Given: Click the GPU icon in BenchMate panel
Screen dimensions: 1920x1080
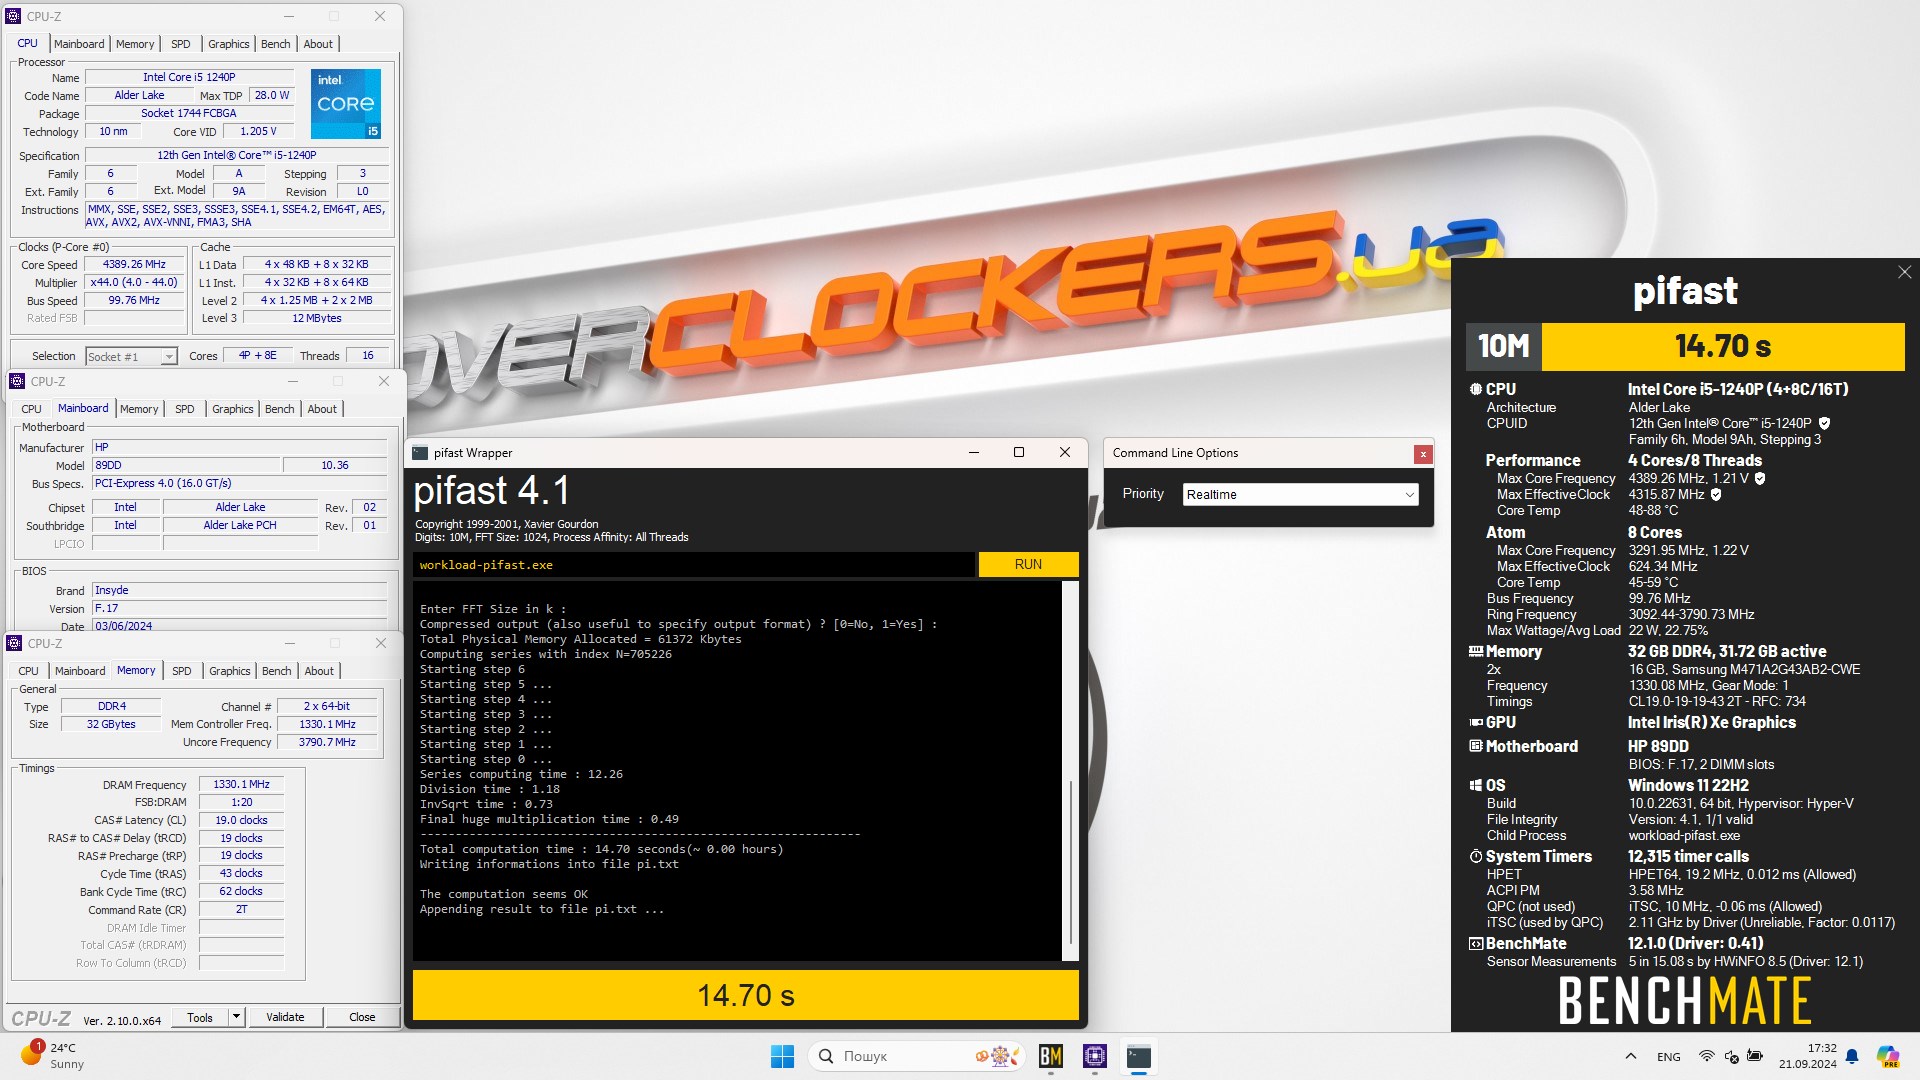Looking at the screenshot, I should (x=1475, y=722).
